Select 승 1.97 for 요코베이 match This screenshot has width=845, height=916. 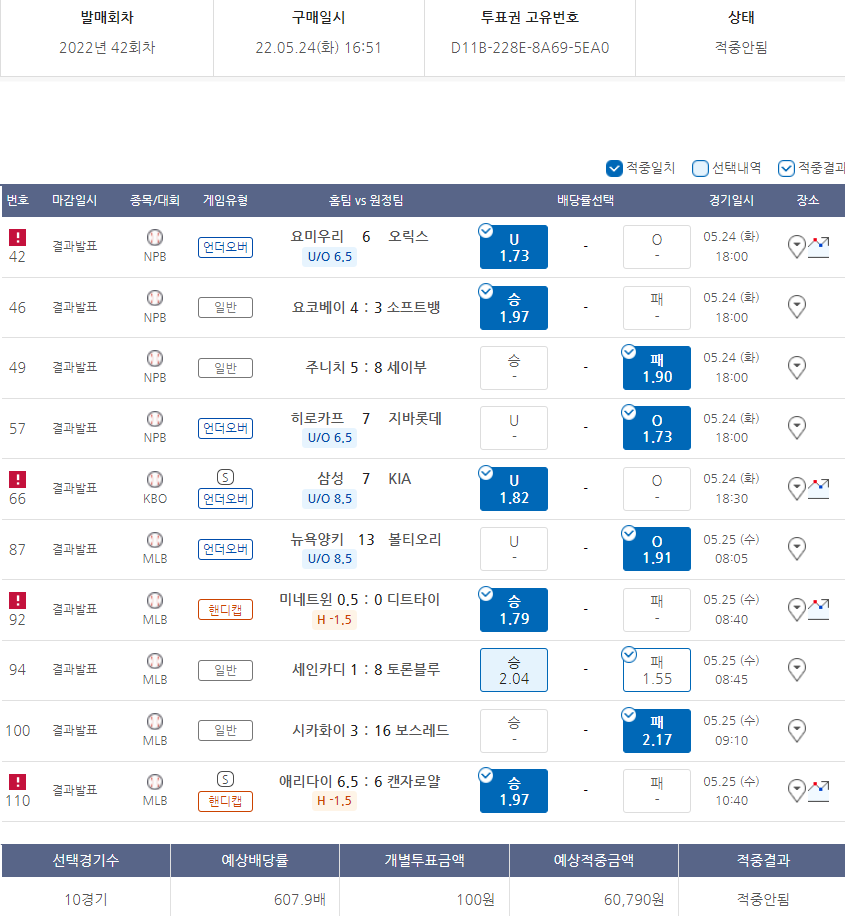coord(514,308)
